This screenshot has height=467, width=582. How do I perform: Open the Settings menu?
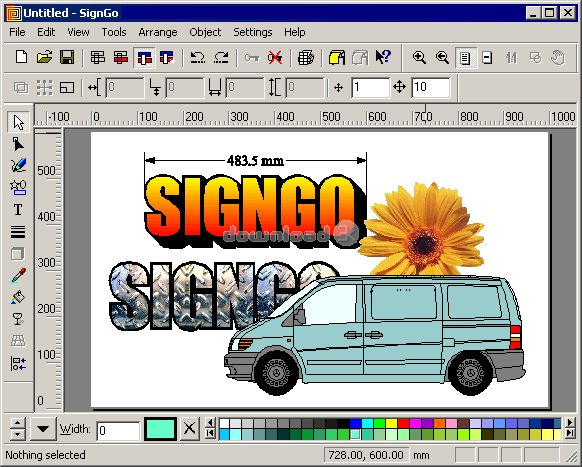(252, 32)
